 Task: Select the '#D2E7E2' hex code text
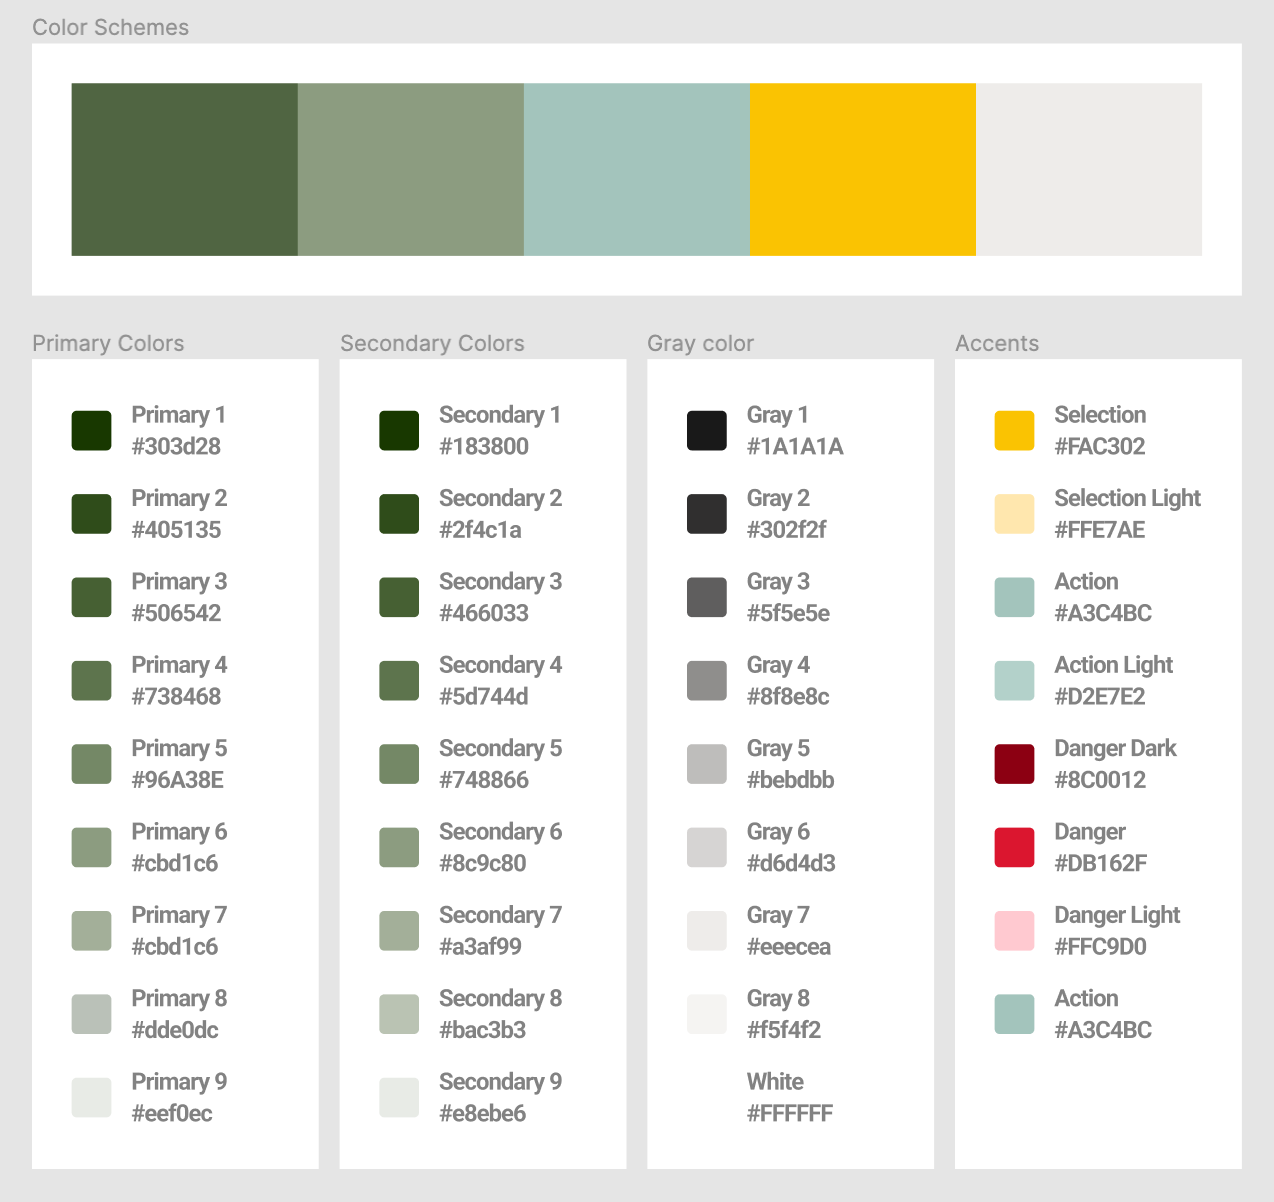pos(1100,696)
